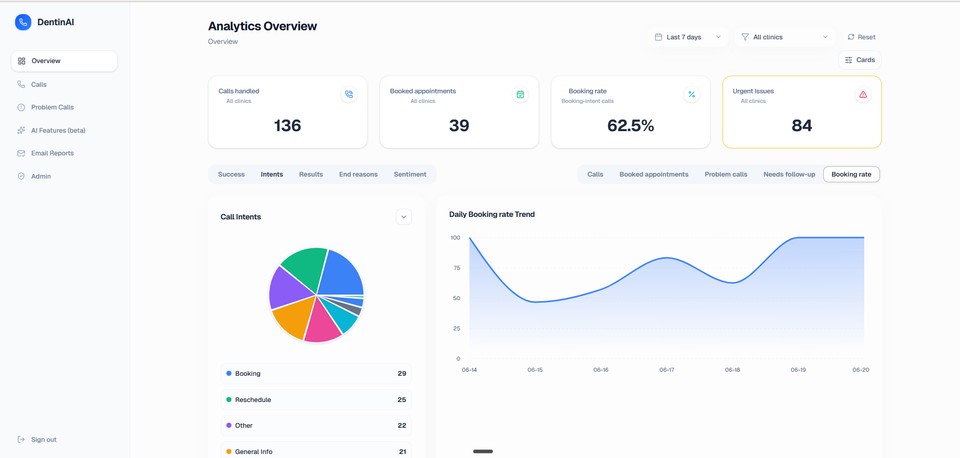Image resolution: width=960 pixels, height=458 pixels.
Task: Click the Sign out arrow icon
Action: [x=21, y=440]
